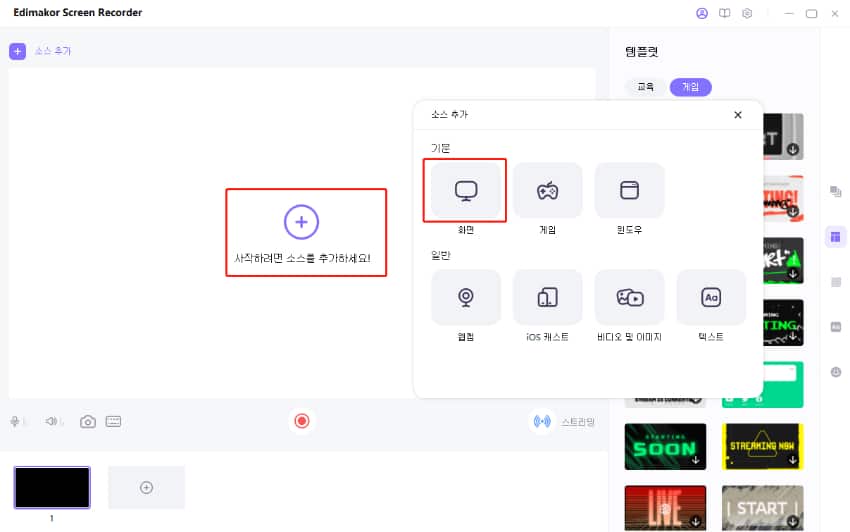850x532 pixels.
Task: Toggle the microphone icon
Action: (x=15, y=421)
